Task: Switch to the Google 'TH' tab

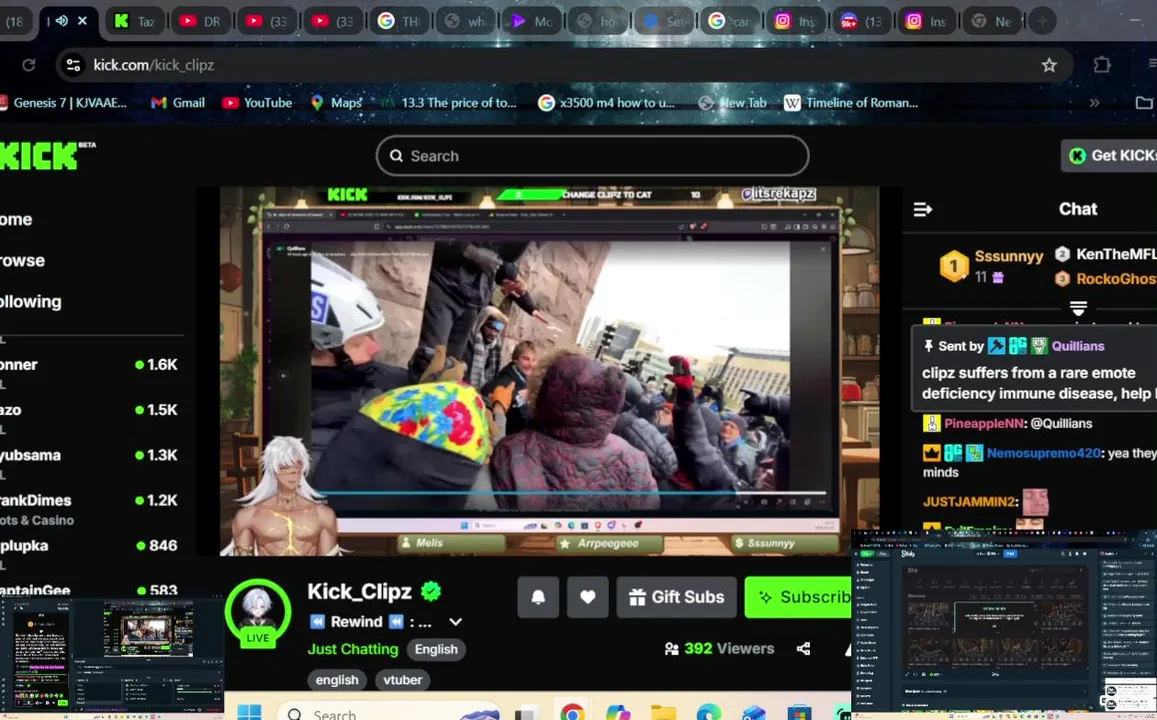Action: point(399,21)
